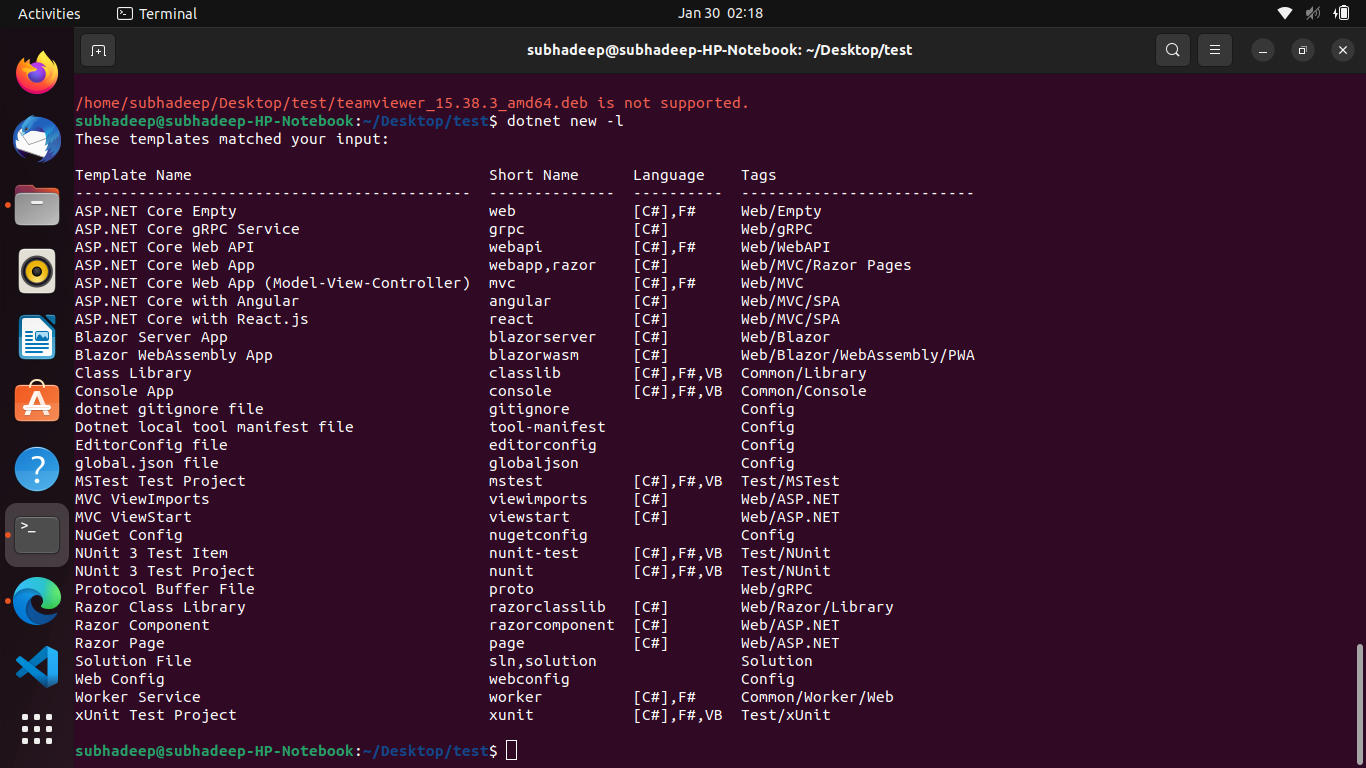Click the 'razorclasslib' short name
This screenshot has width=1366, height=768.
(x=547, y=607)
